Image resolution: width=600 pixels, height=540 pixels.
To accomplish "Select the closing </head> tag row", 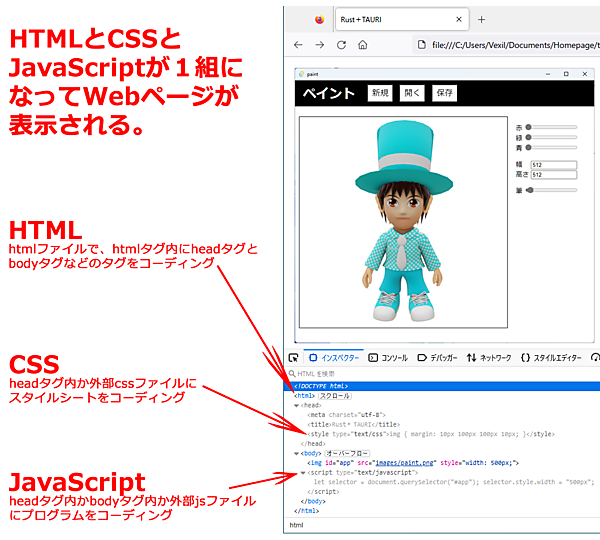I will (313, 444).
